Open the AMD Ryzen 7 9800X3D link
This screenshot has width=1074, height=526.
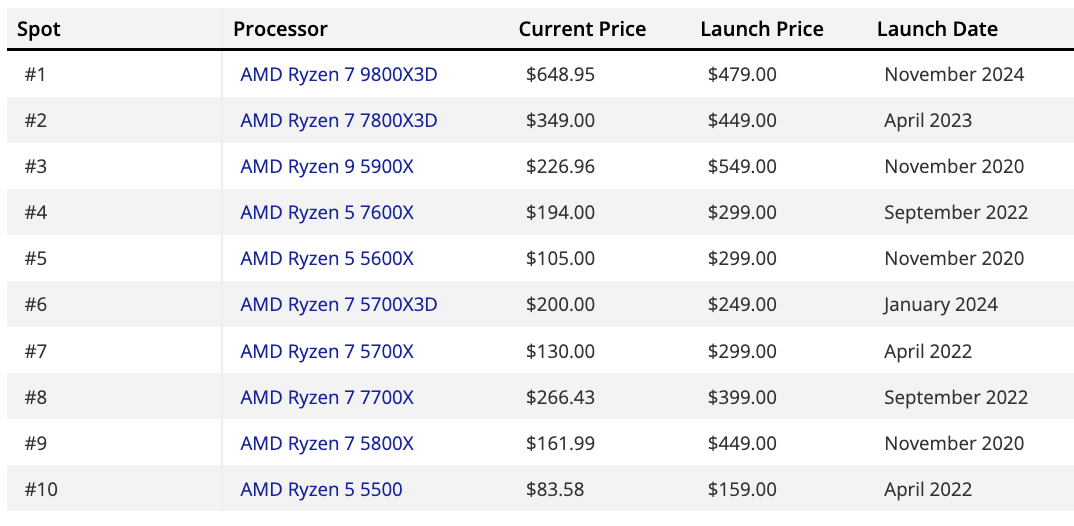[339, 75]
